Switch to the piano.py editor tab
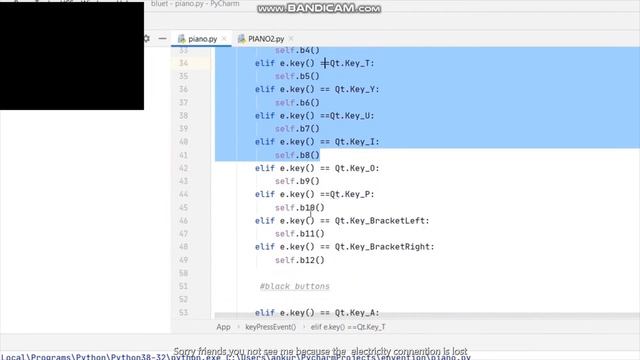 point(202,39)
